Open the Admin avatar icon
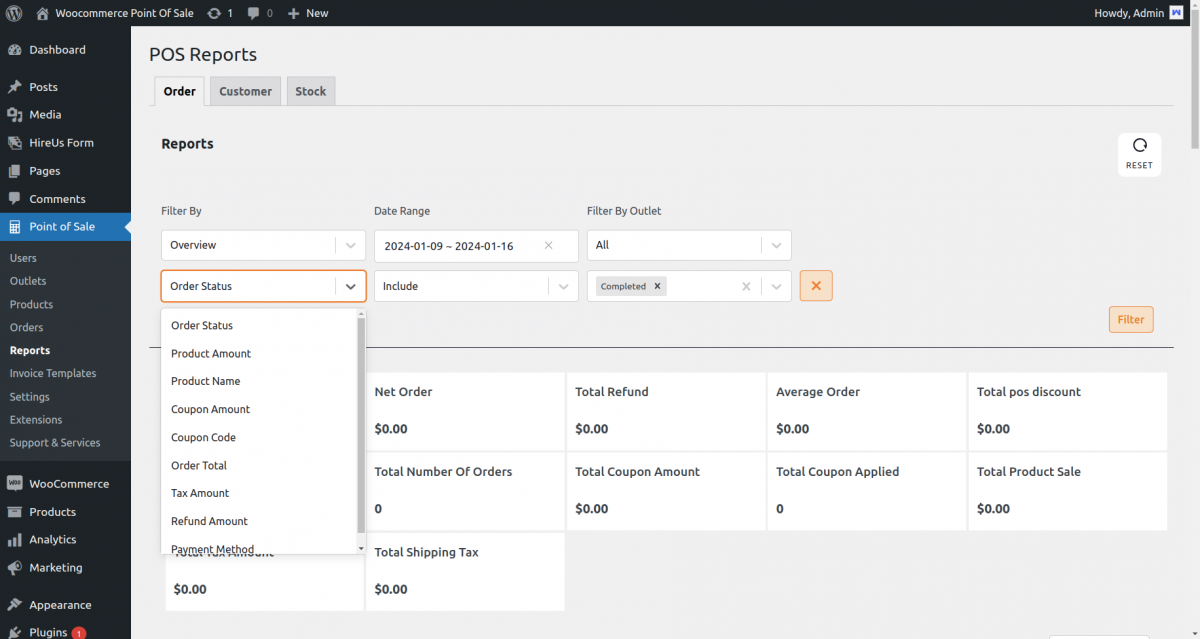 coord(1177,13)
